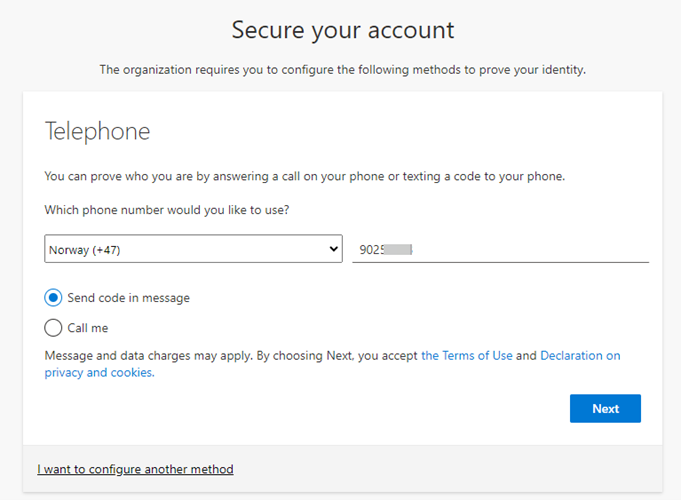Click the Telephone section heading
The image size is (681, 500).
[x=98, y=131]
